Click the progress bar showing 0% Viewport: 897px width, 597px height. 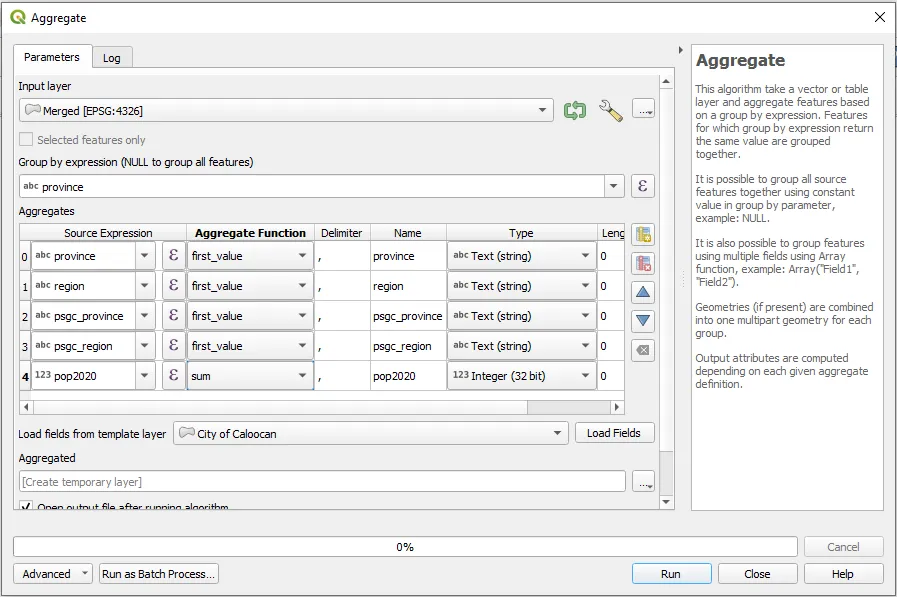point(404,546)
